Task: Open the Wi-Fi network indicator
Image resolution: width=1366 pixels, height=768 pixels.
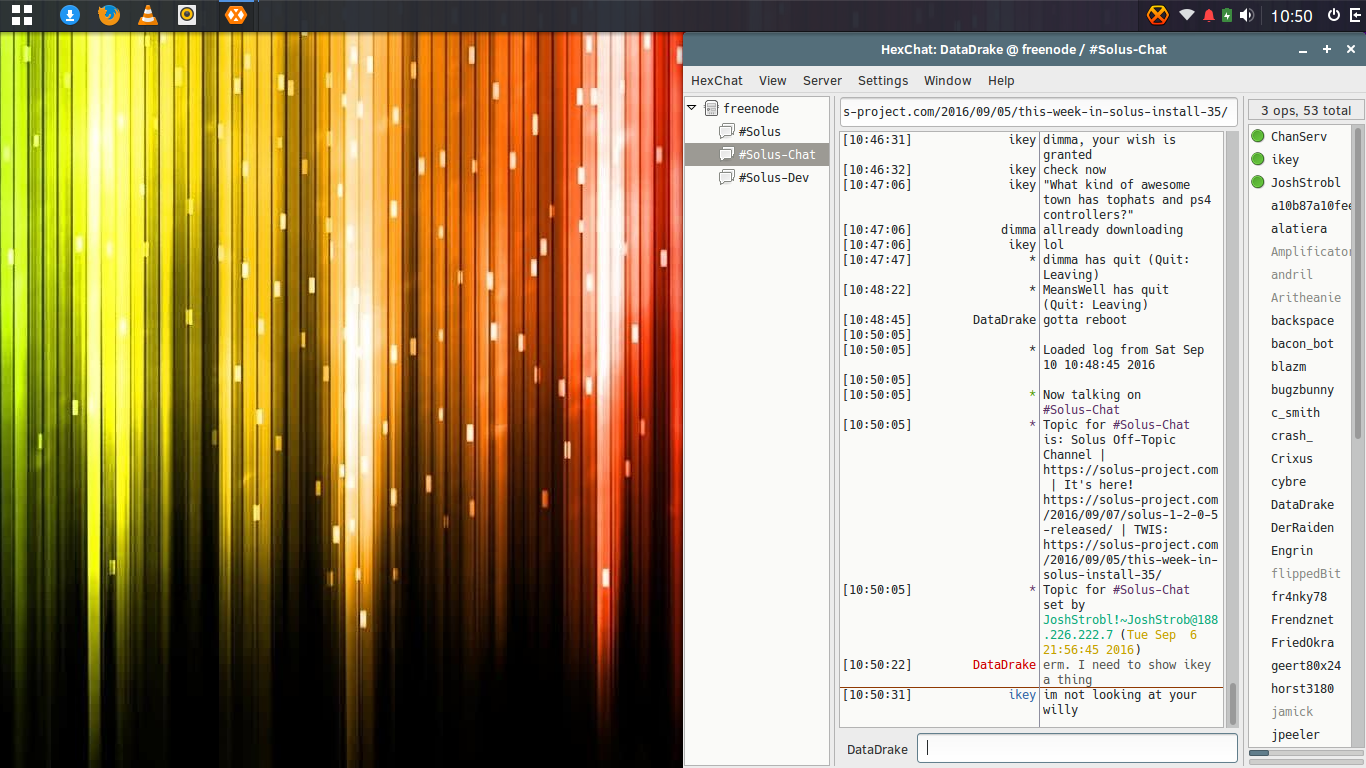Action: coord(1187,15)
